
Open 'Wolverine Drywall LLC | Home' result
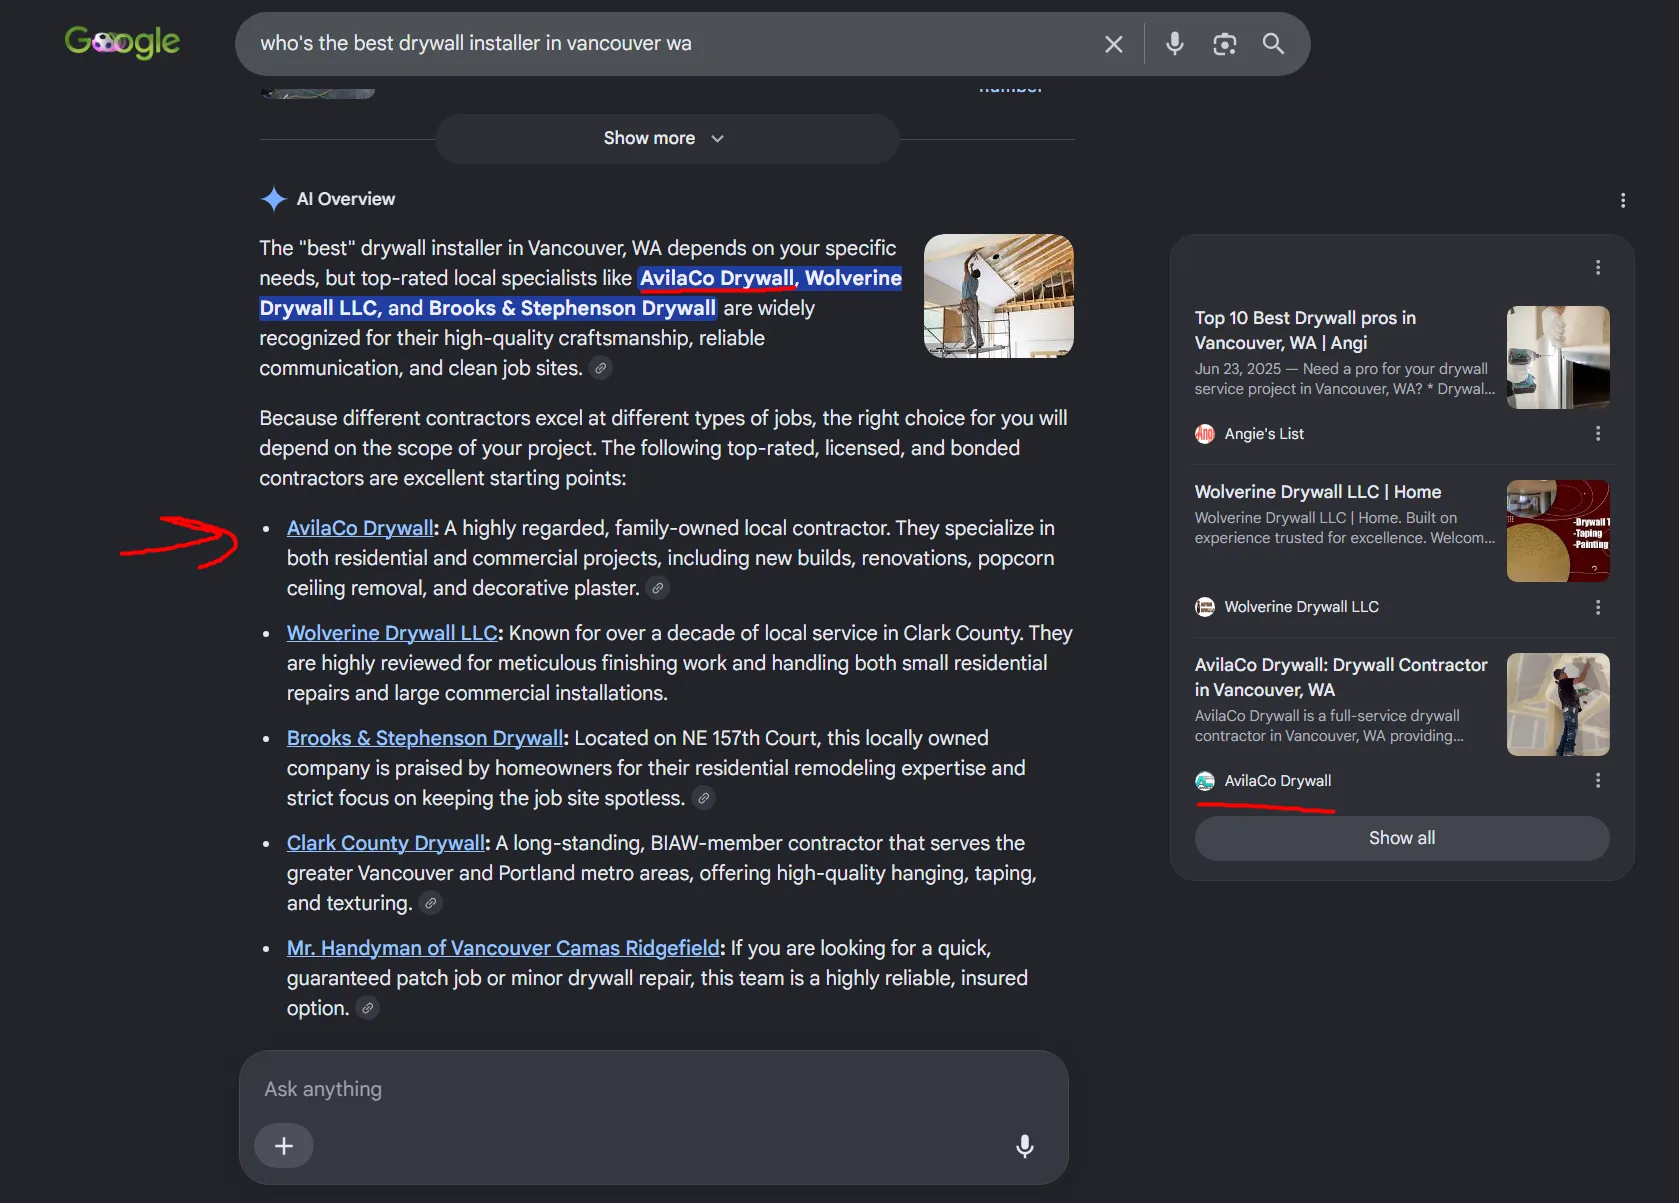pos(1317,492)
